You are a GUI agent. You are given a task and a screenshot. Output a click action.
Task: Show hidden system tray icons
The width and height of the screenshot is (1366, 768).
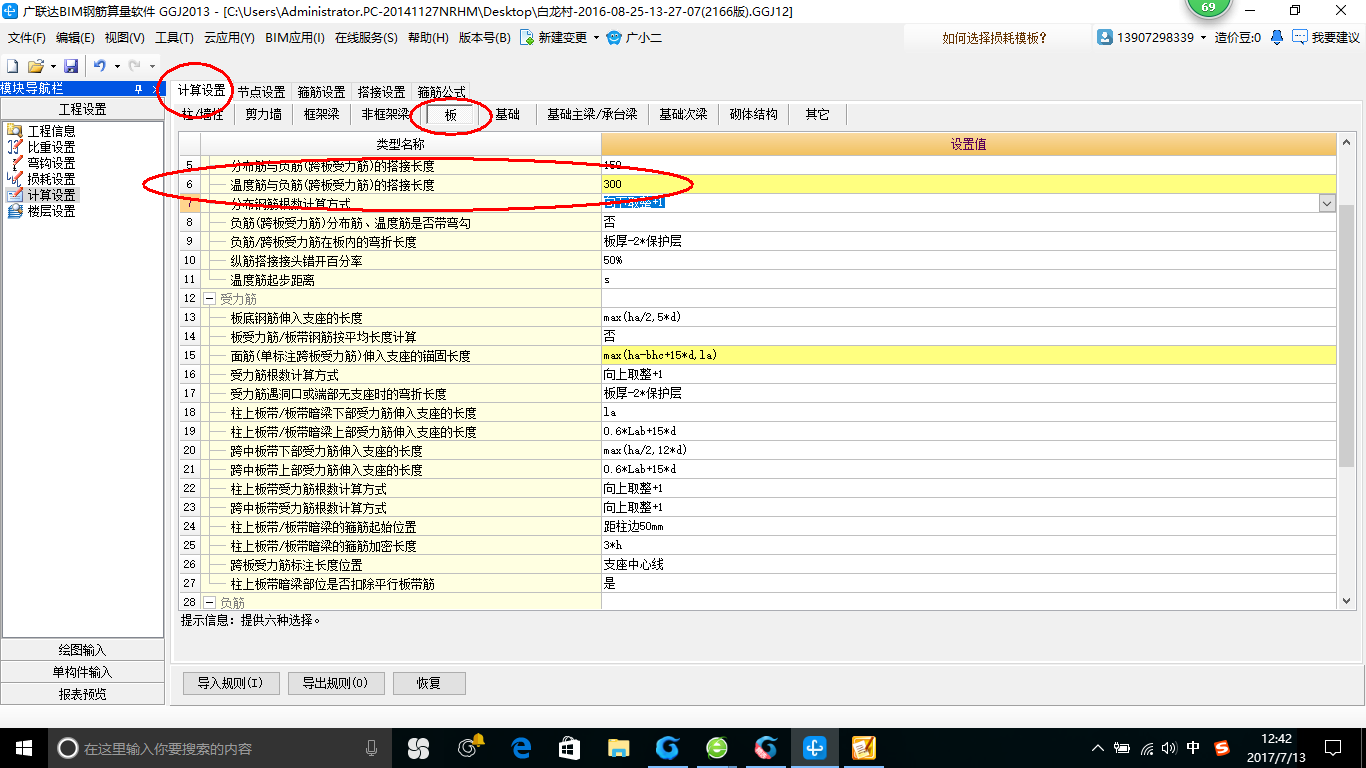point(1098,747)
